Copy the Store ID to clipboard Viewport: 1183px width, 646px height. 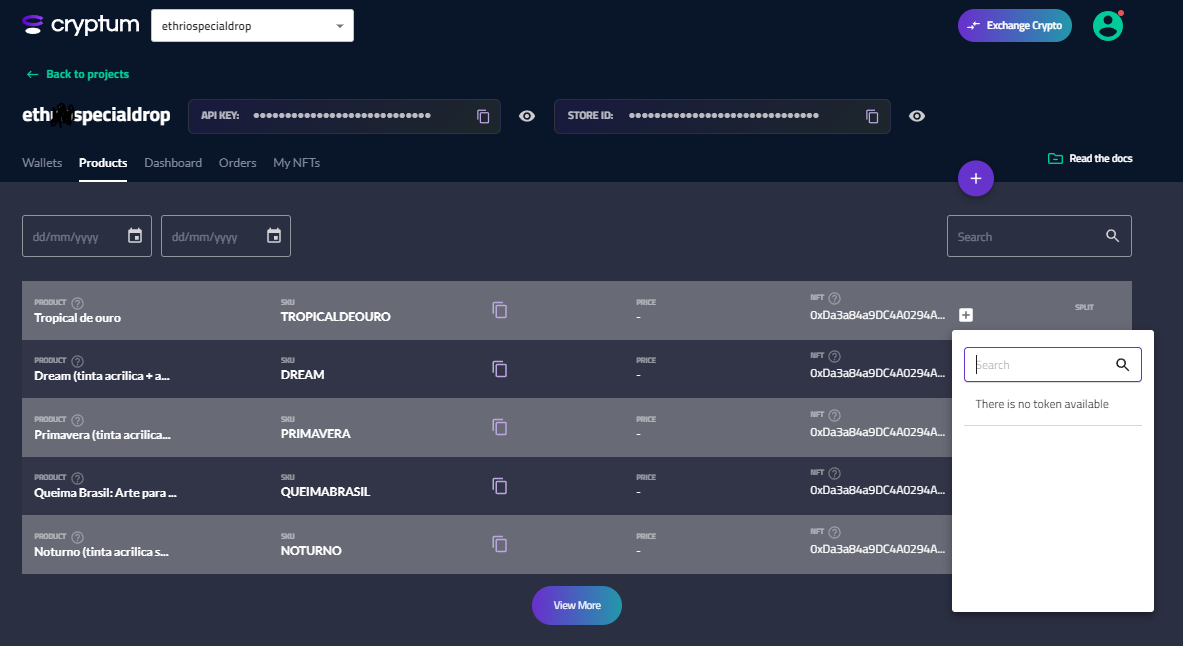click(x=872, y=116)
